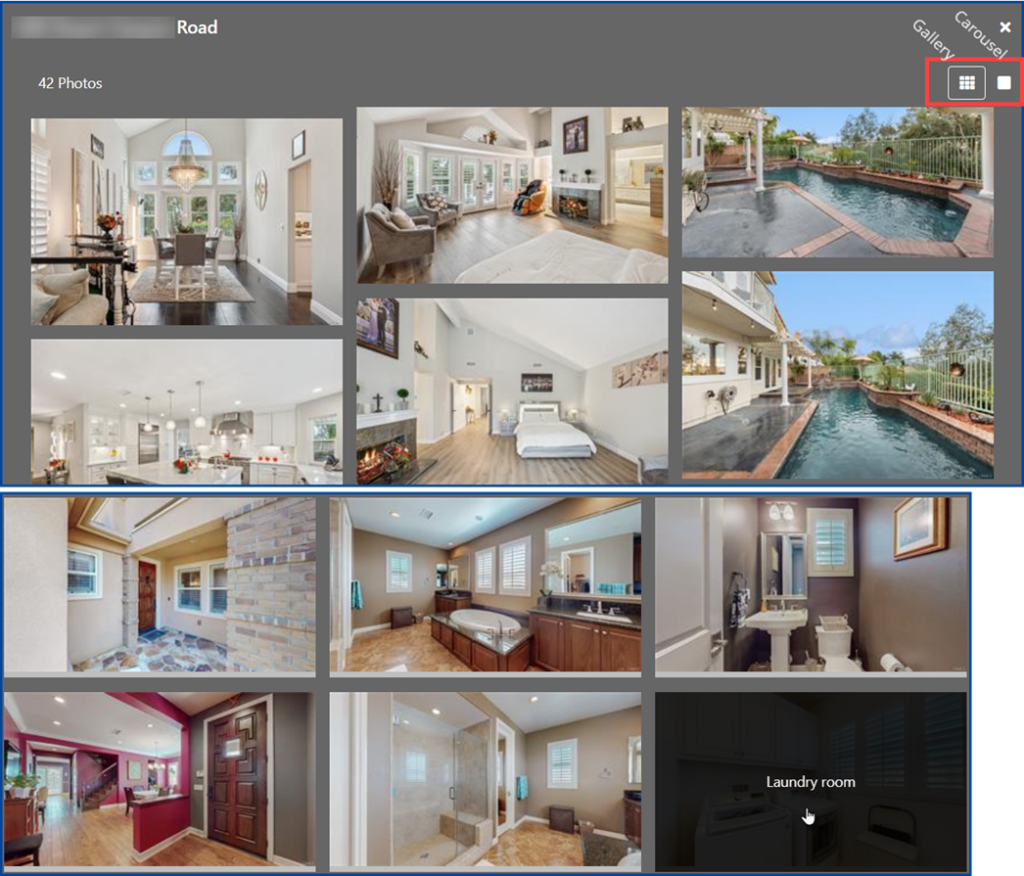Click the "42 Photos" count label
The height and width of the screenshot is (876, 1024).
coord(70,83)
